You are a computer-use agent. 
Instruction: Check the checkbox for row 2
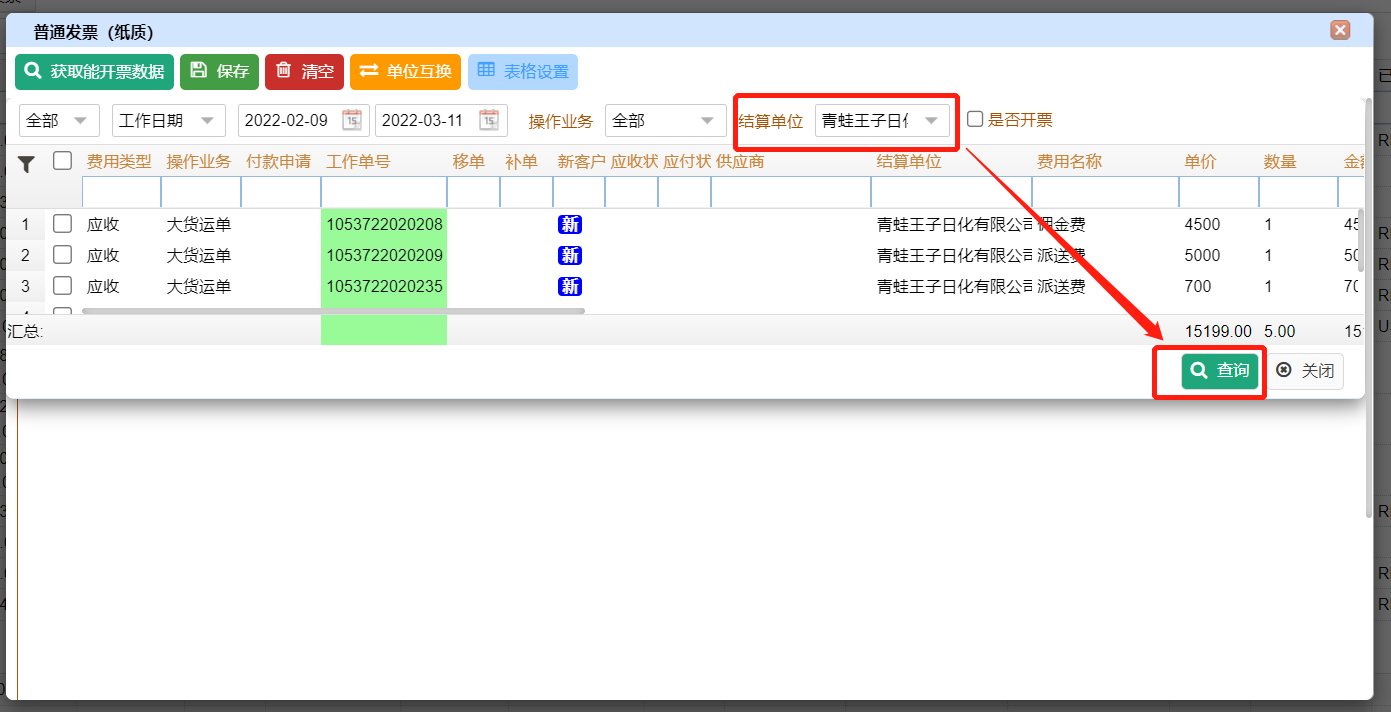pos(62,255)
